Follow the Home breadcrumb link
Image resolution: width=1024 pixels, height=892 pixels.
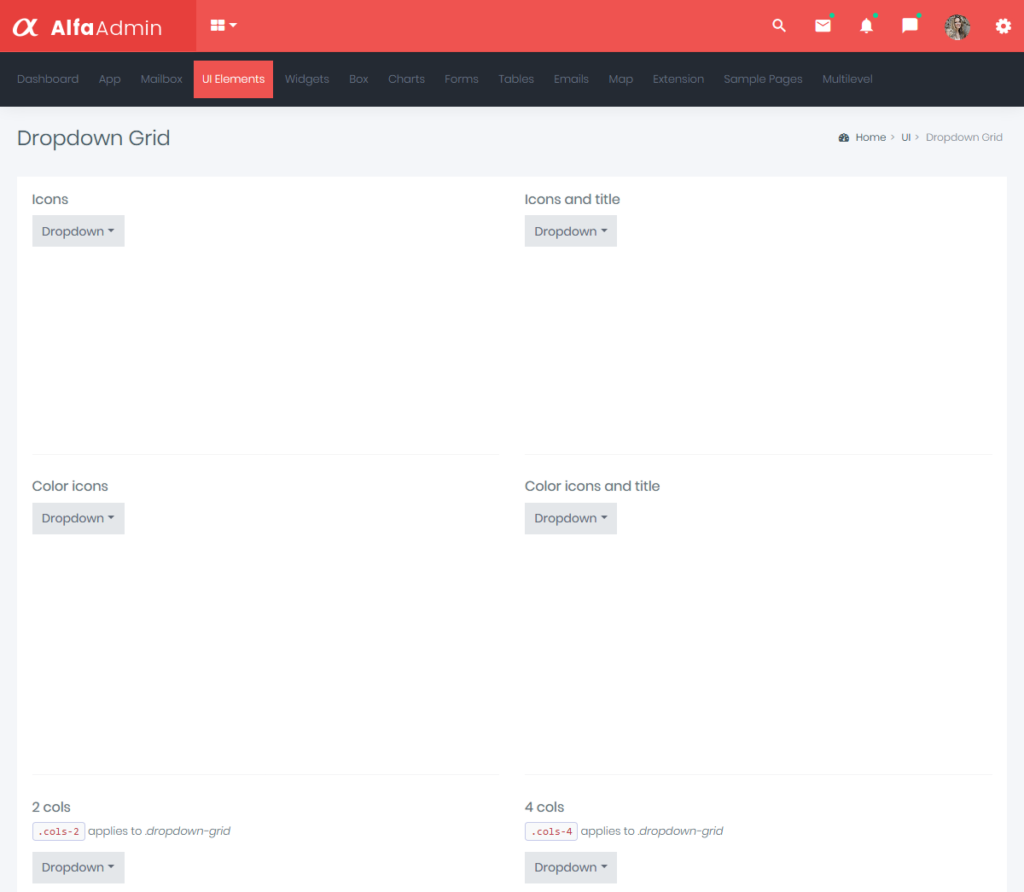[869, 137]
